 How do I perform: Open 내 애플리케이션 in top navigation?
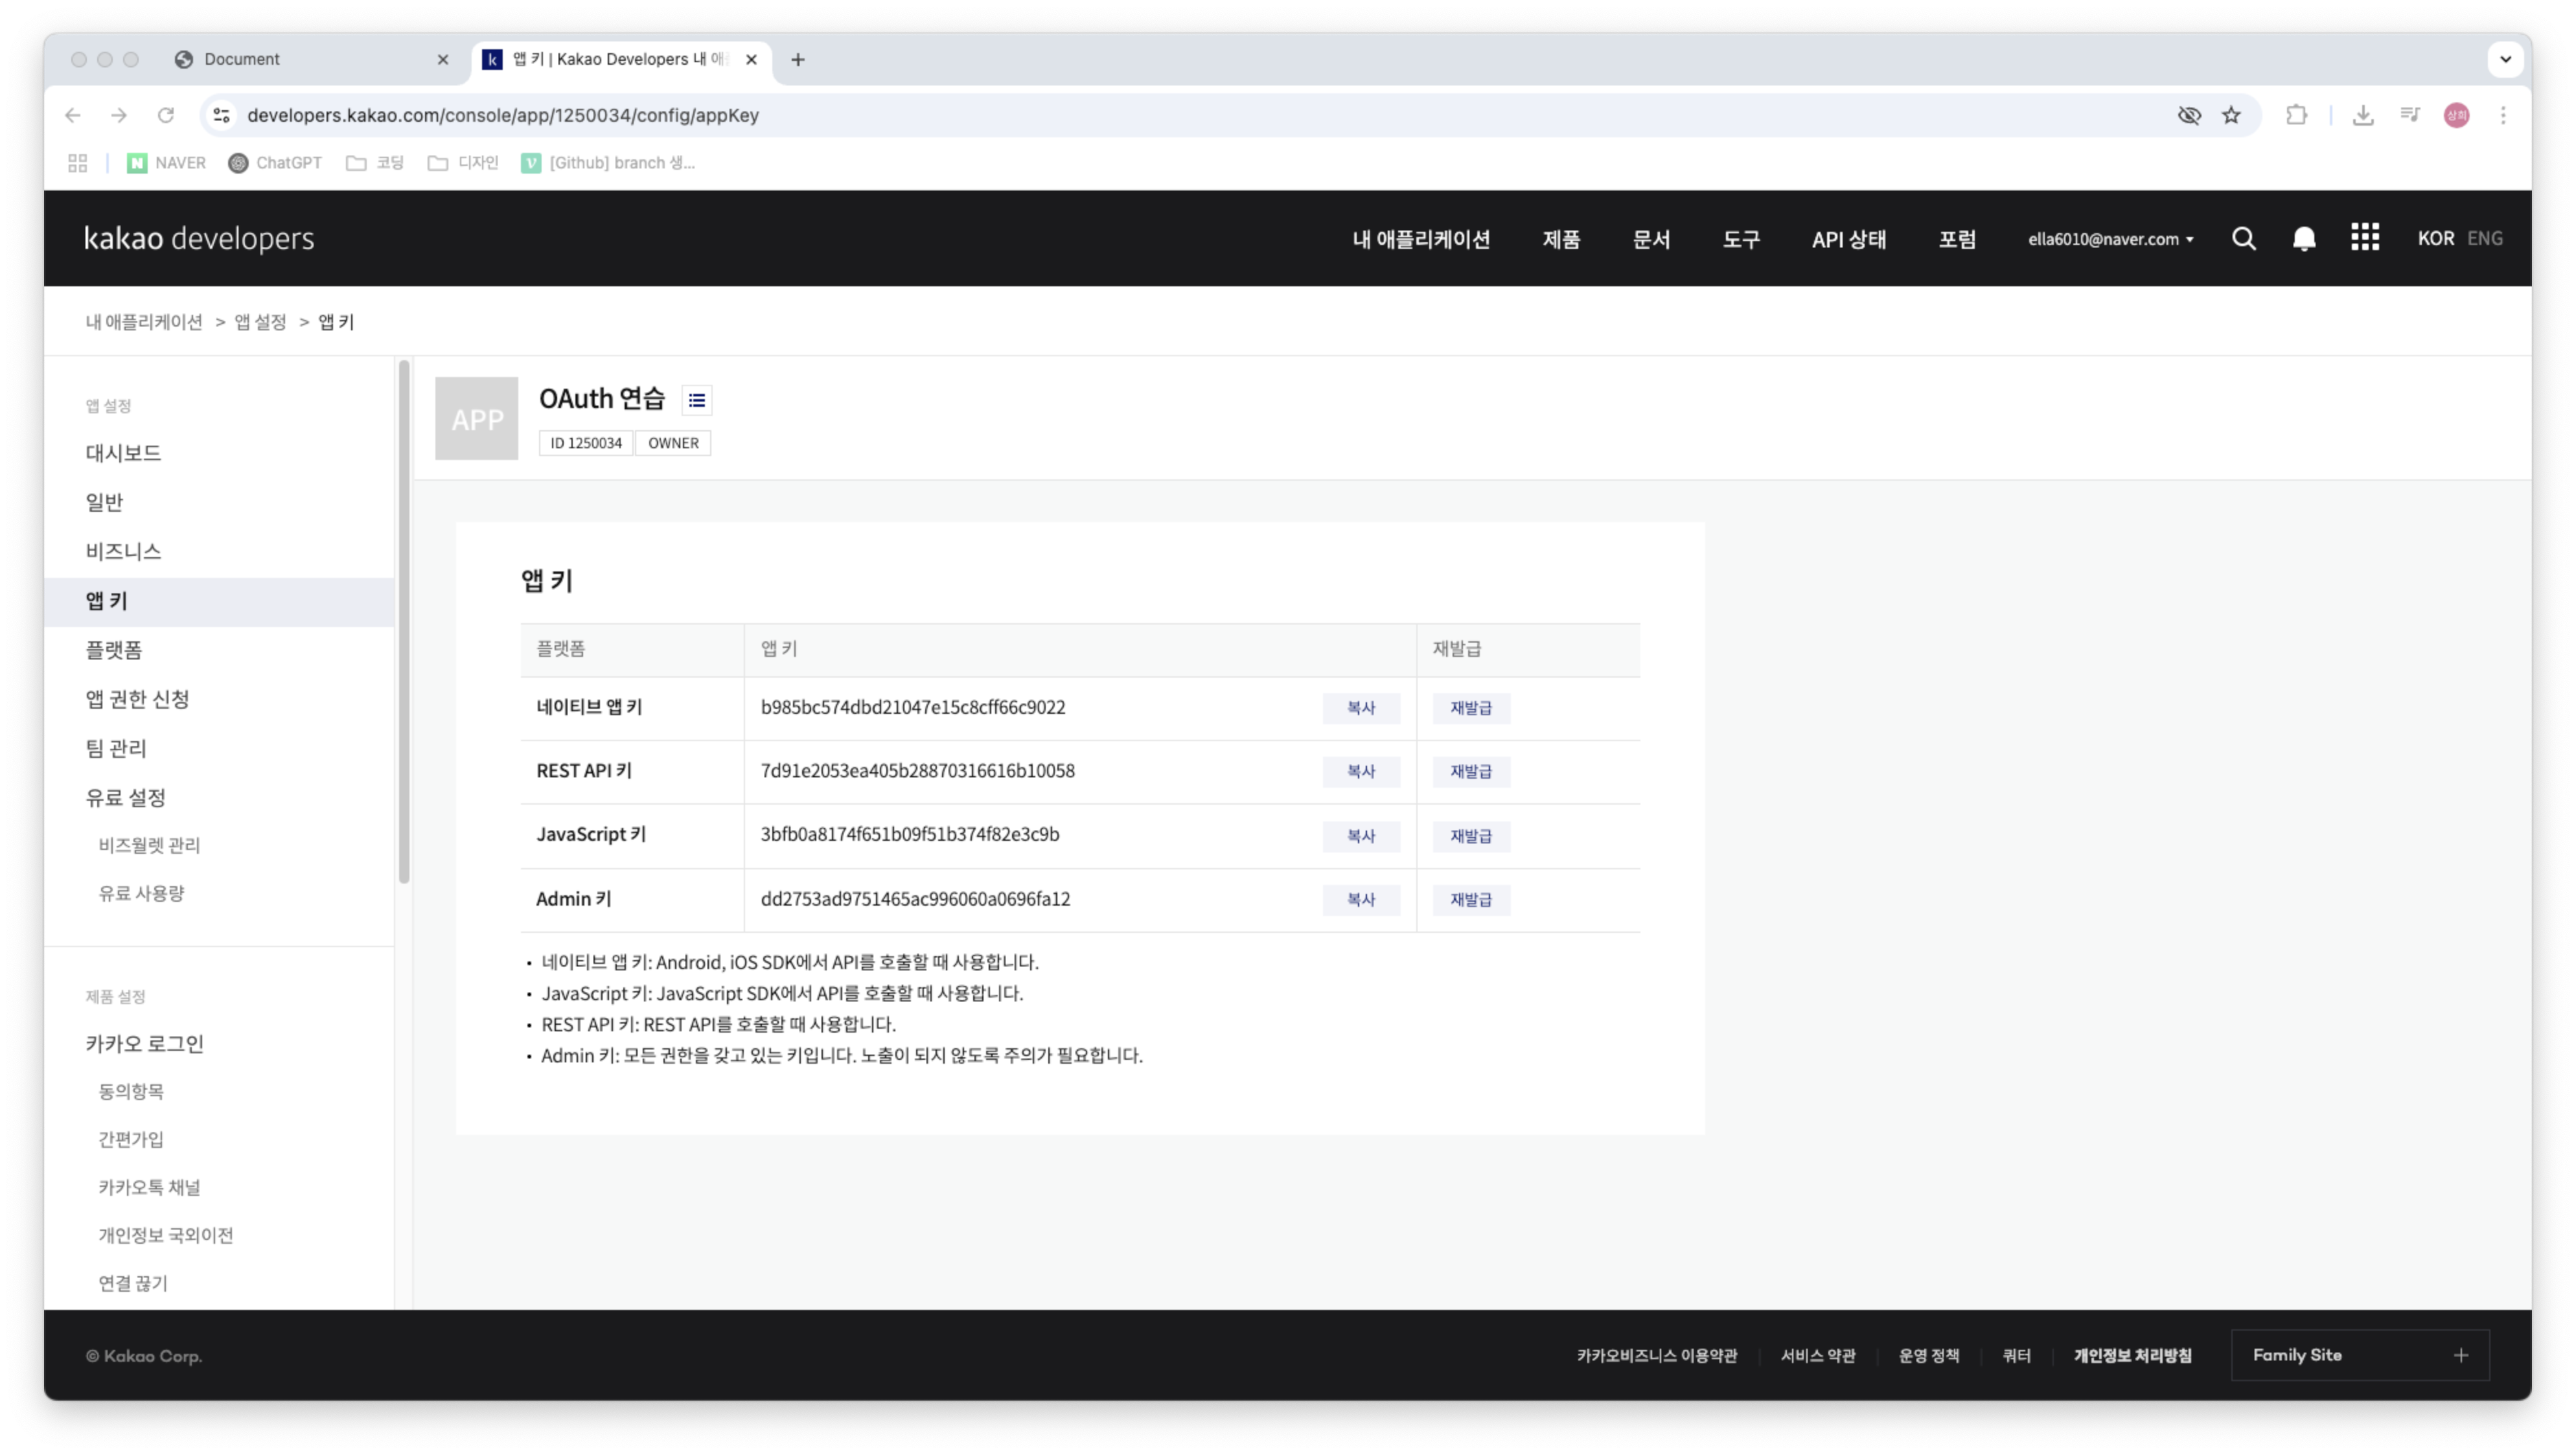pos(1421,239)
